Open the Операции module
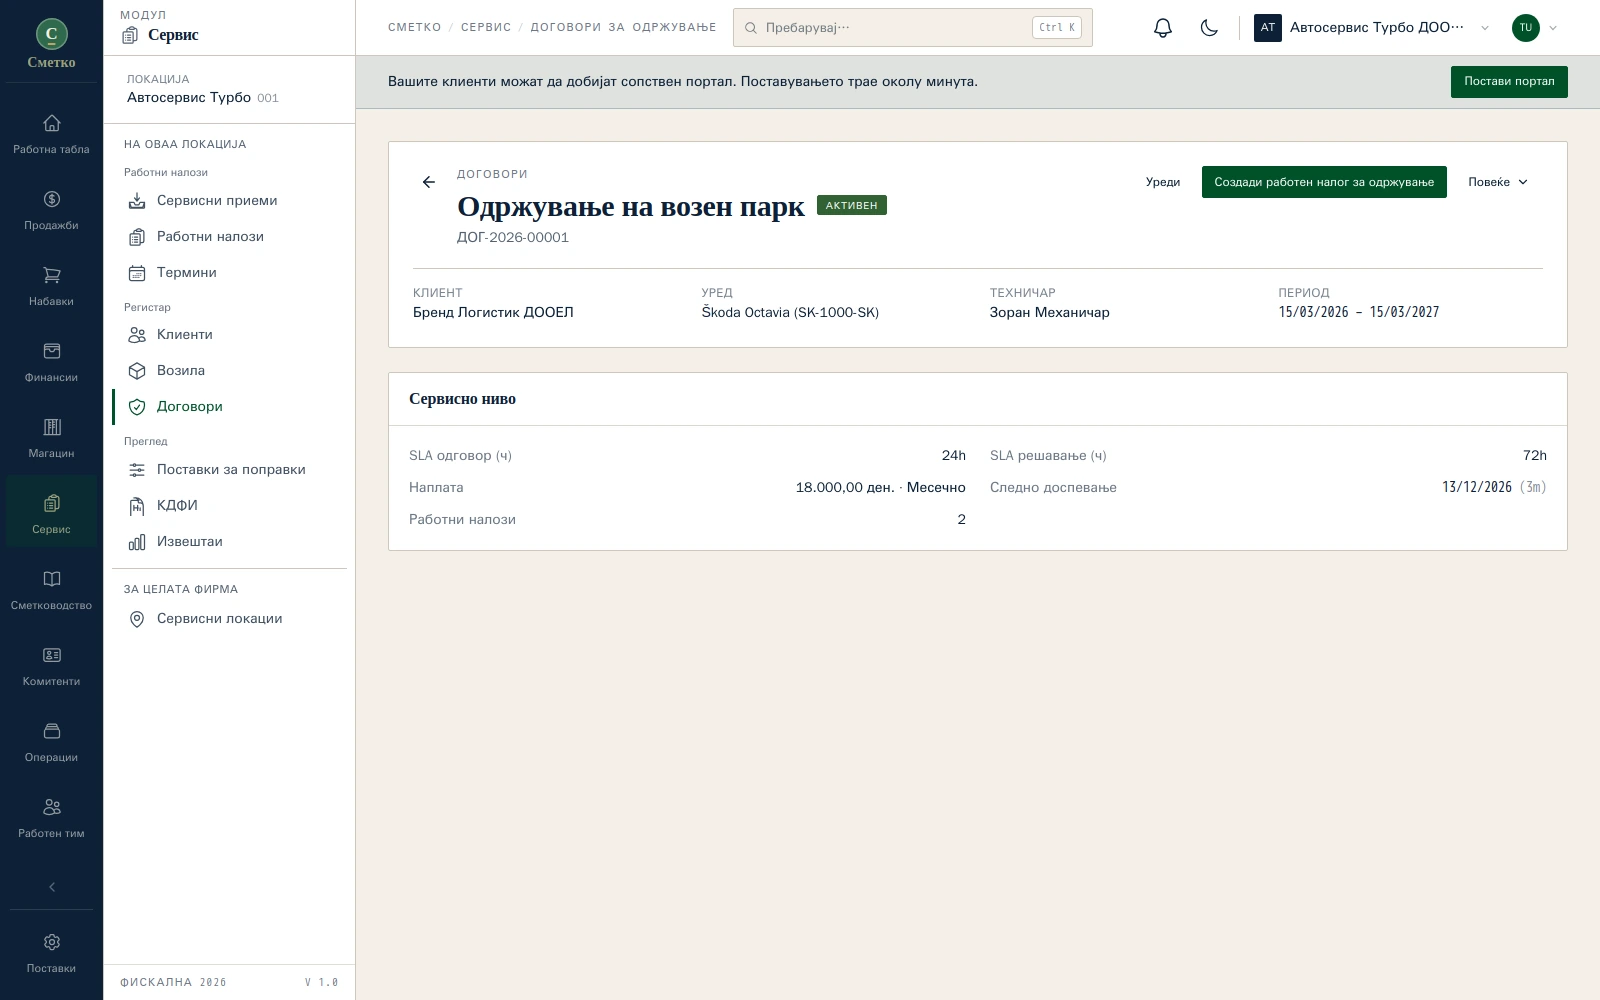The width and height of the screenshot is (1600, 1000). pos(51,742)
